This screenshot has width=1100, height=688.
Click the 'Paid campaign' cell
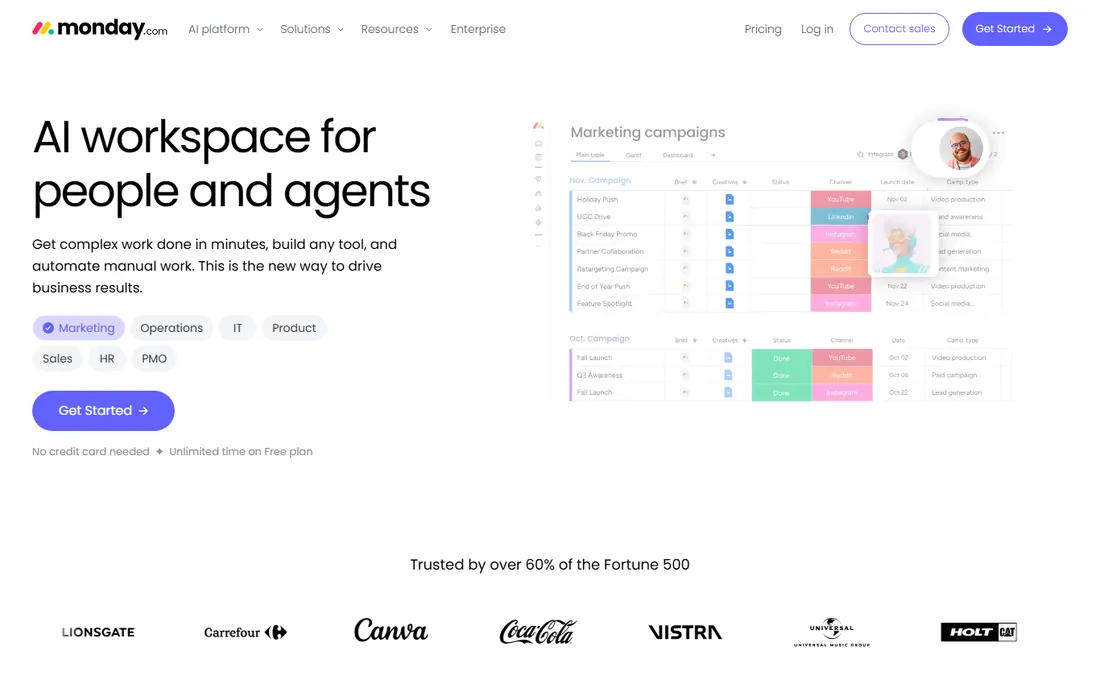click(x=954, y=375)
